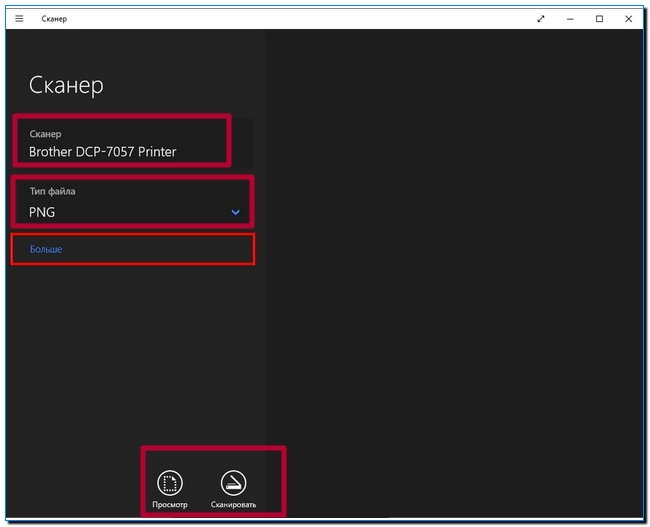The height and width of the screenshot is (527, 650).
Task: Click the Сканер title in the title bar
Action: (55, 18)
